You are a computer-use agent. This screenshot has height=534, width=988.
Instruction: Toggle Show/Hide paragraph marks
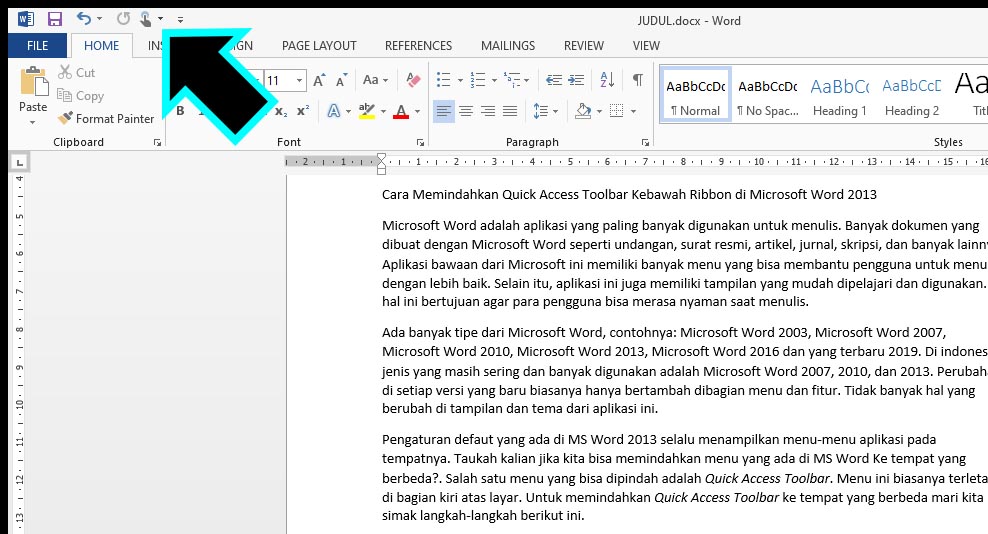pos(638,79)
